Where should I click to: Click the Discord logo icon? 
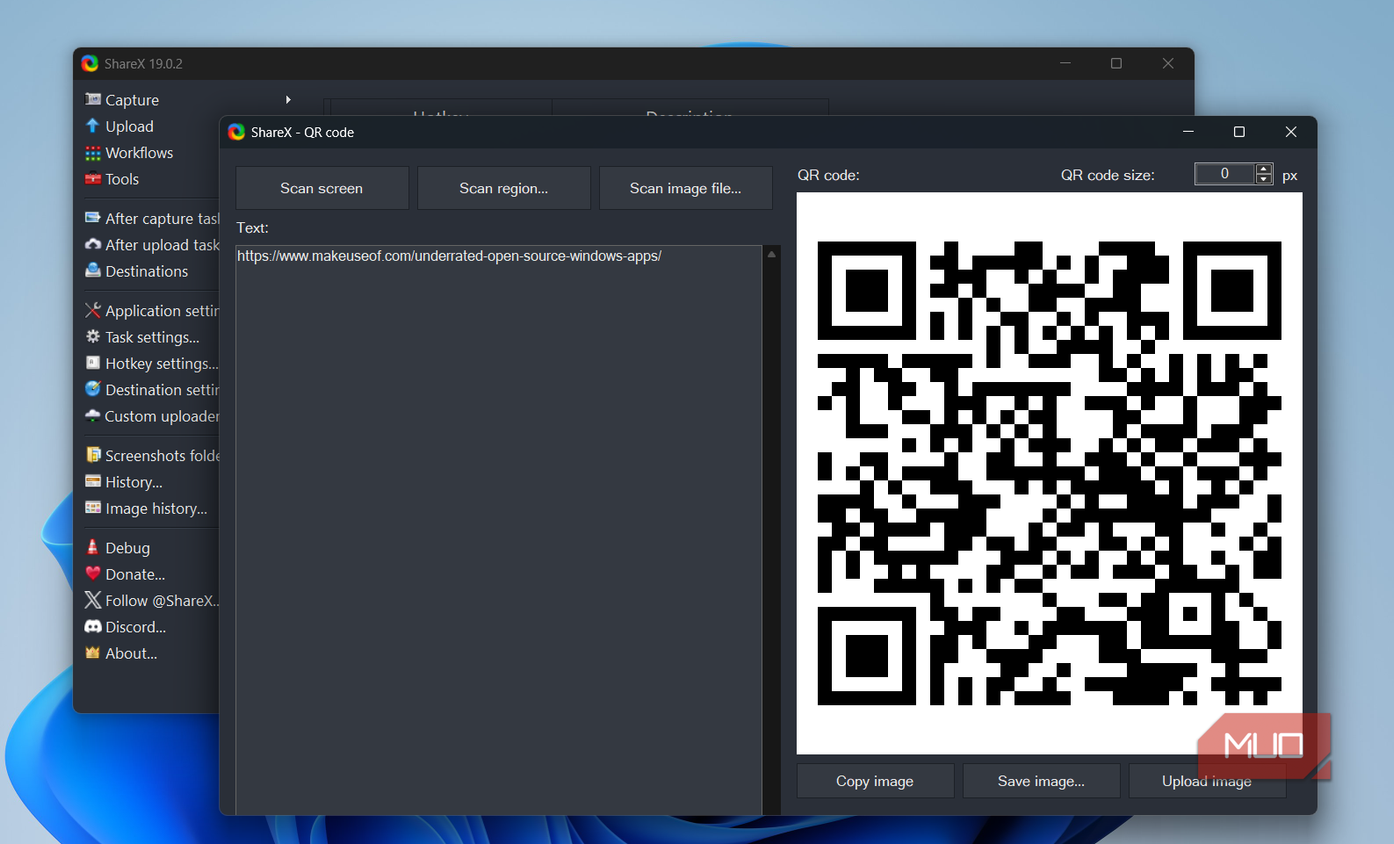(x=93, y=627)
